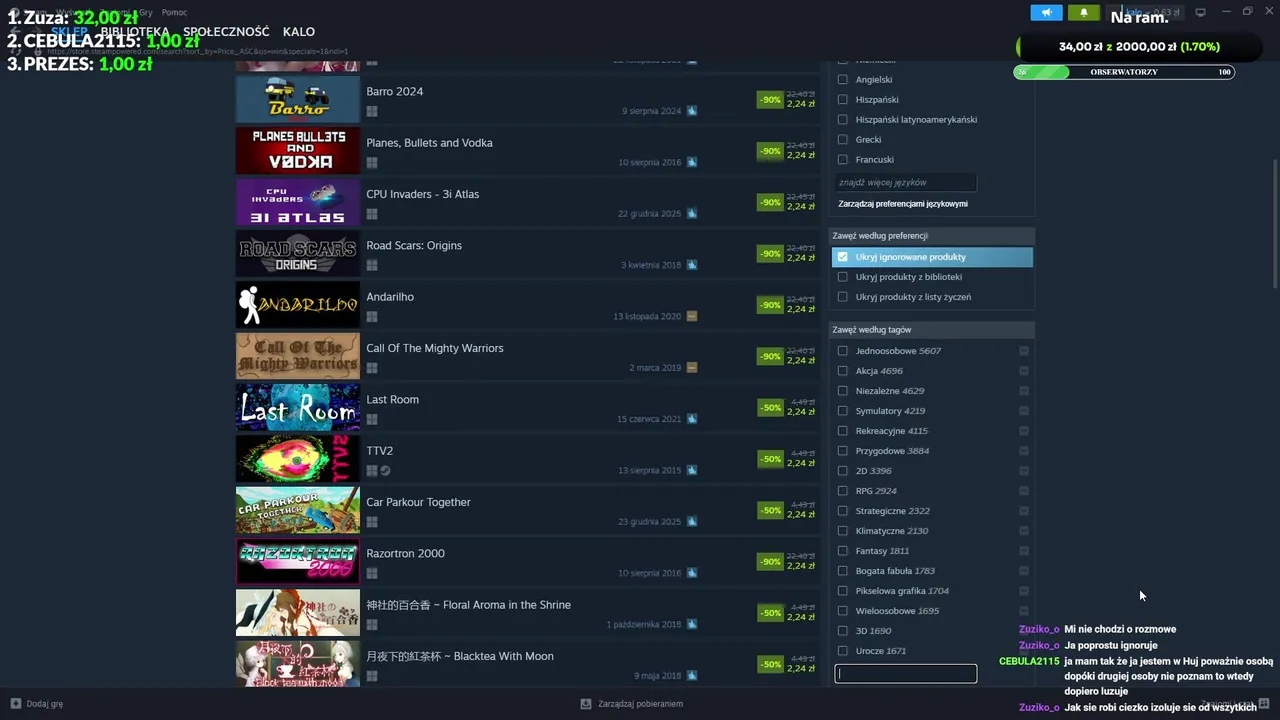Image resolution: width=1280 pixels, height=720 pixels.
Task: Open the SKLEP store tab
Action: coord(68,32)
